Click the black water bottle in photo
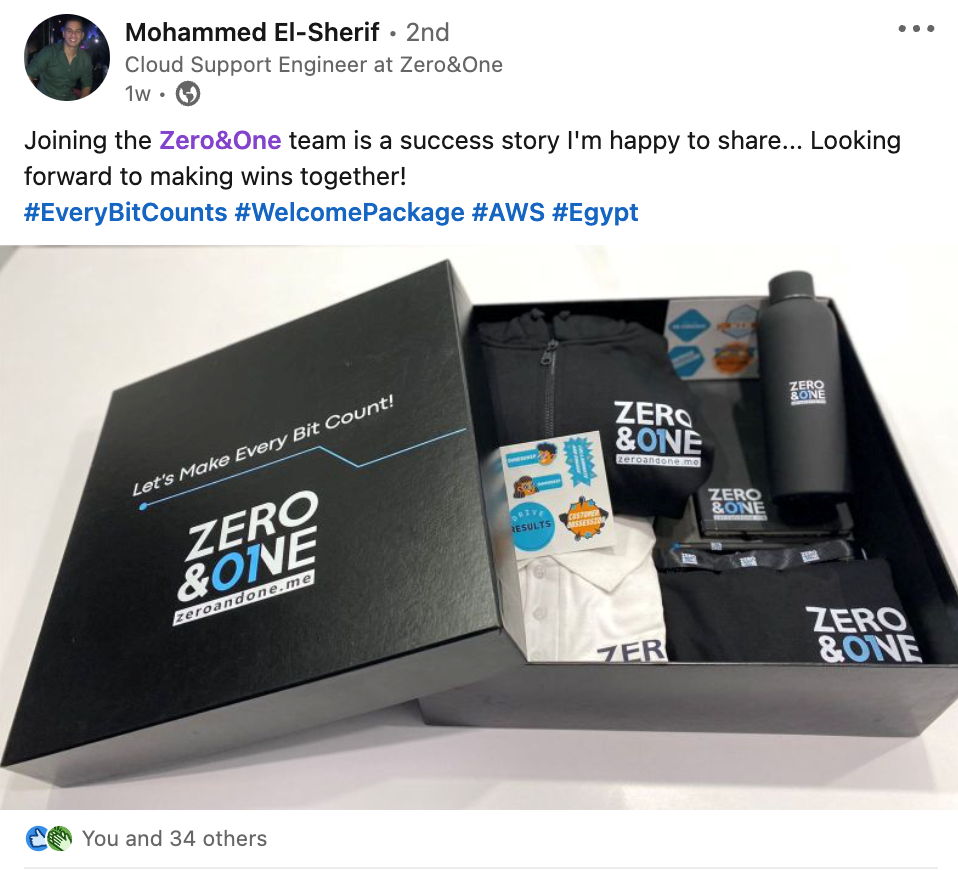 [x=806, y=383]
